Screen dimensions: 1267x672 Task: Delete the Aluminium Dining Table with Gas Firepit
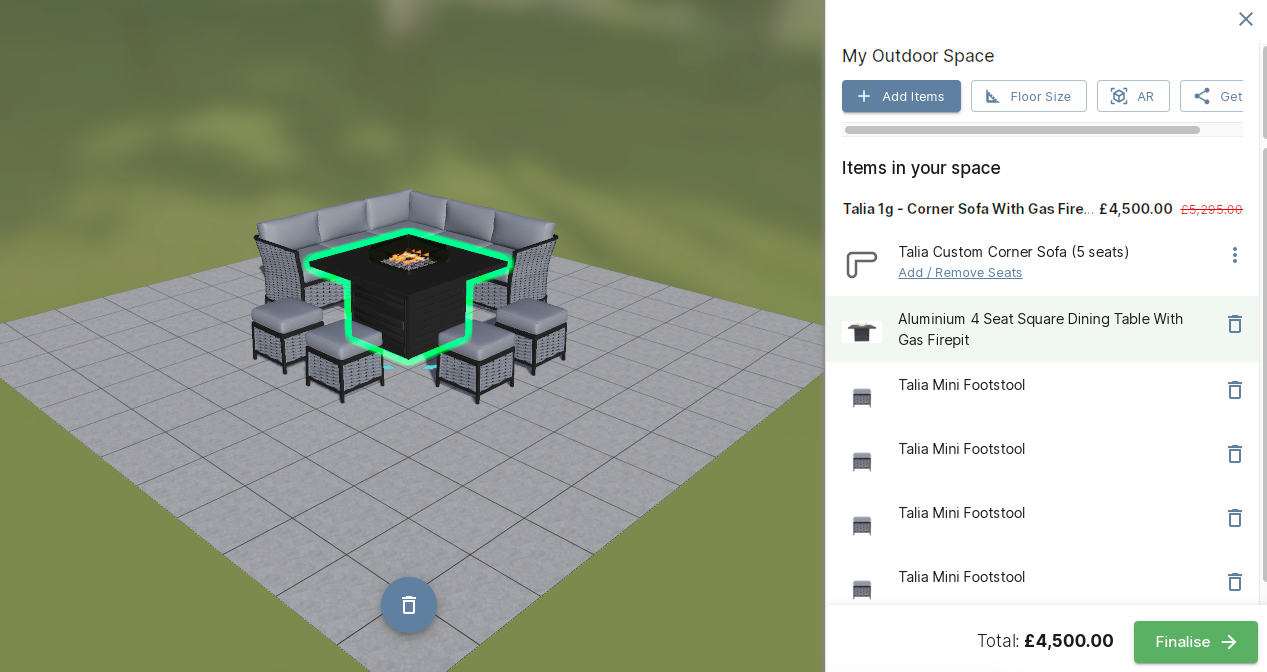(1234, 324)
